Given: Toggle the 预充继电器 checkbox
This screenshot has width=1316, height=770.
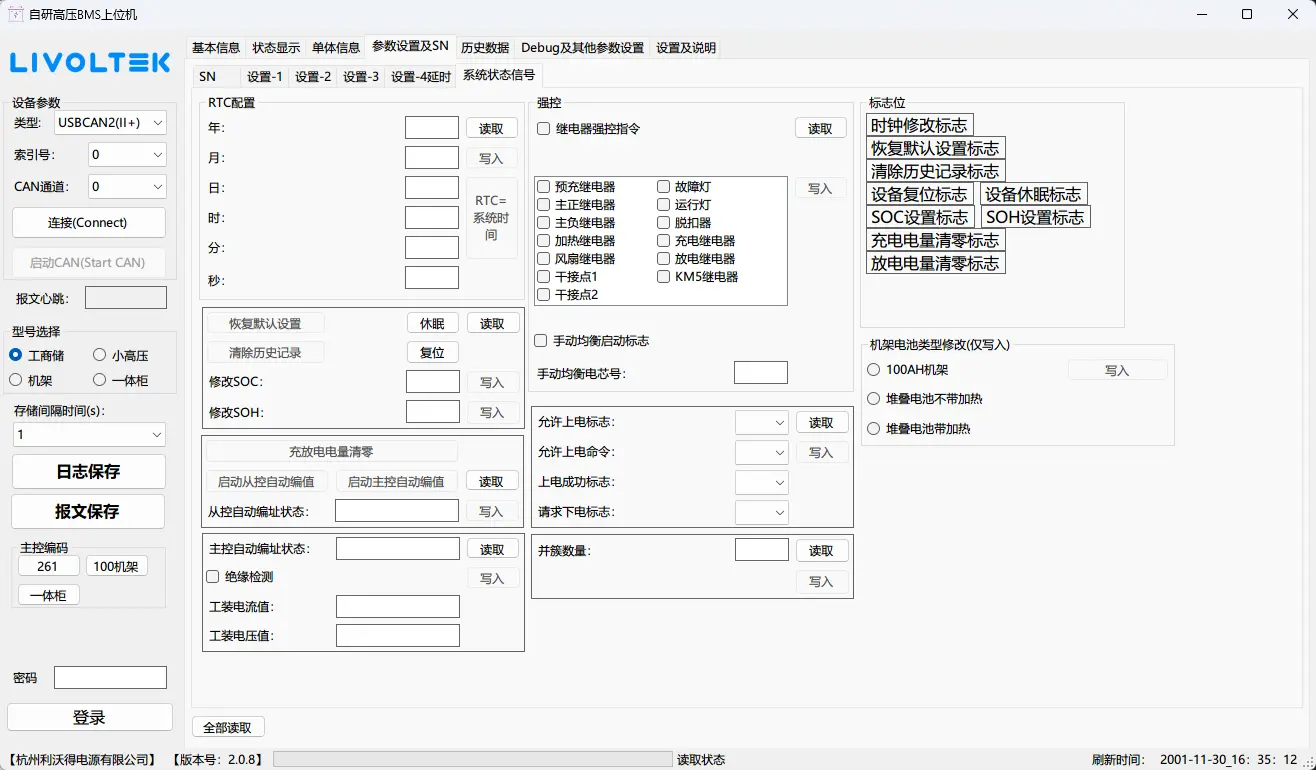Looking at the screenshot, I should pos(544,187).
